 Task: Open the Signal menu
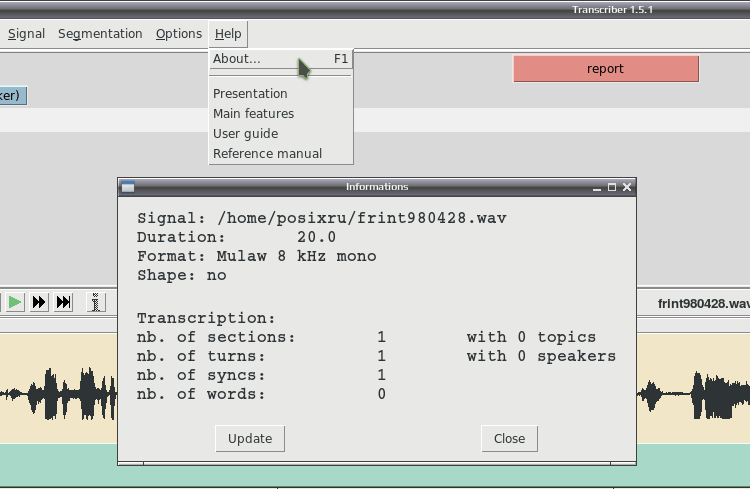click(x=26, y=34)
